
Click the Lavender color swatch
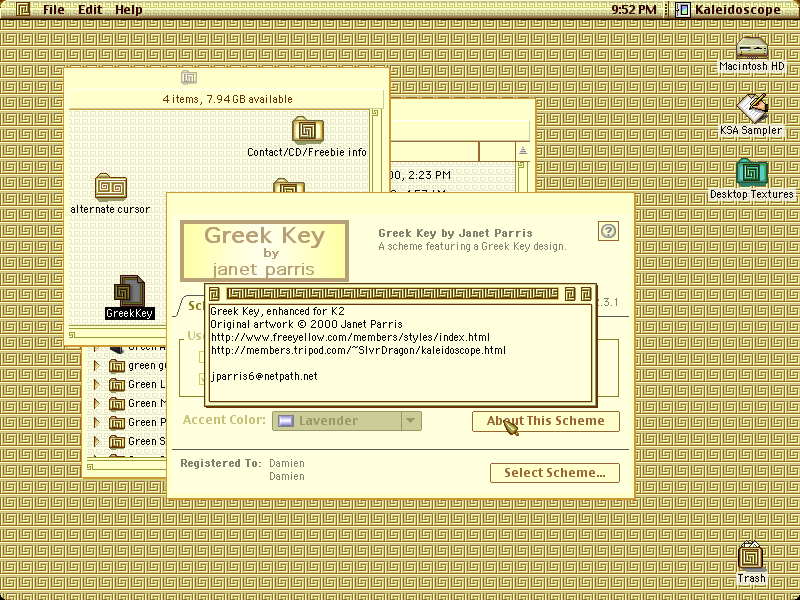coord(286,421)
